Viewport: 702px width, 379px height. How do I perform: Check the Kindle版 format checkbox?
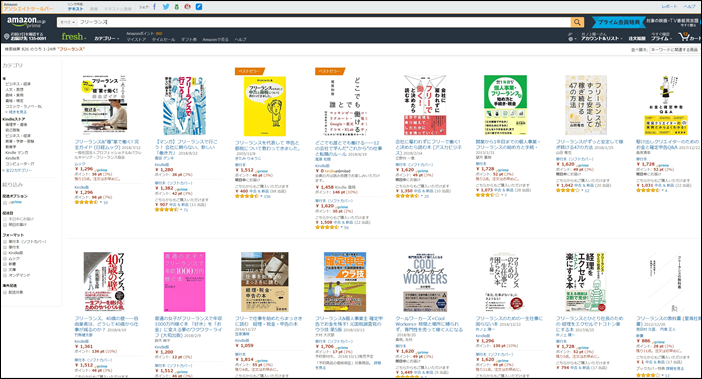(5, 253)
